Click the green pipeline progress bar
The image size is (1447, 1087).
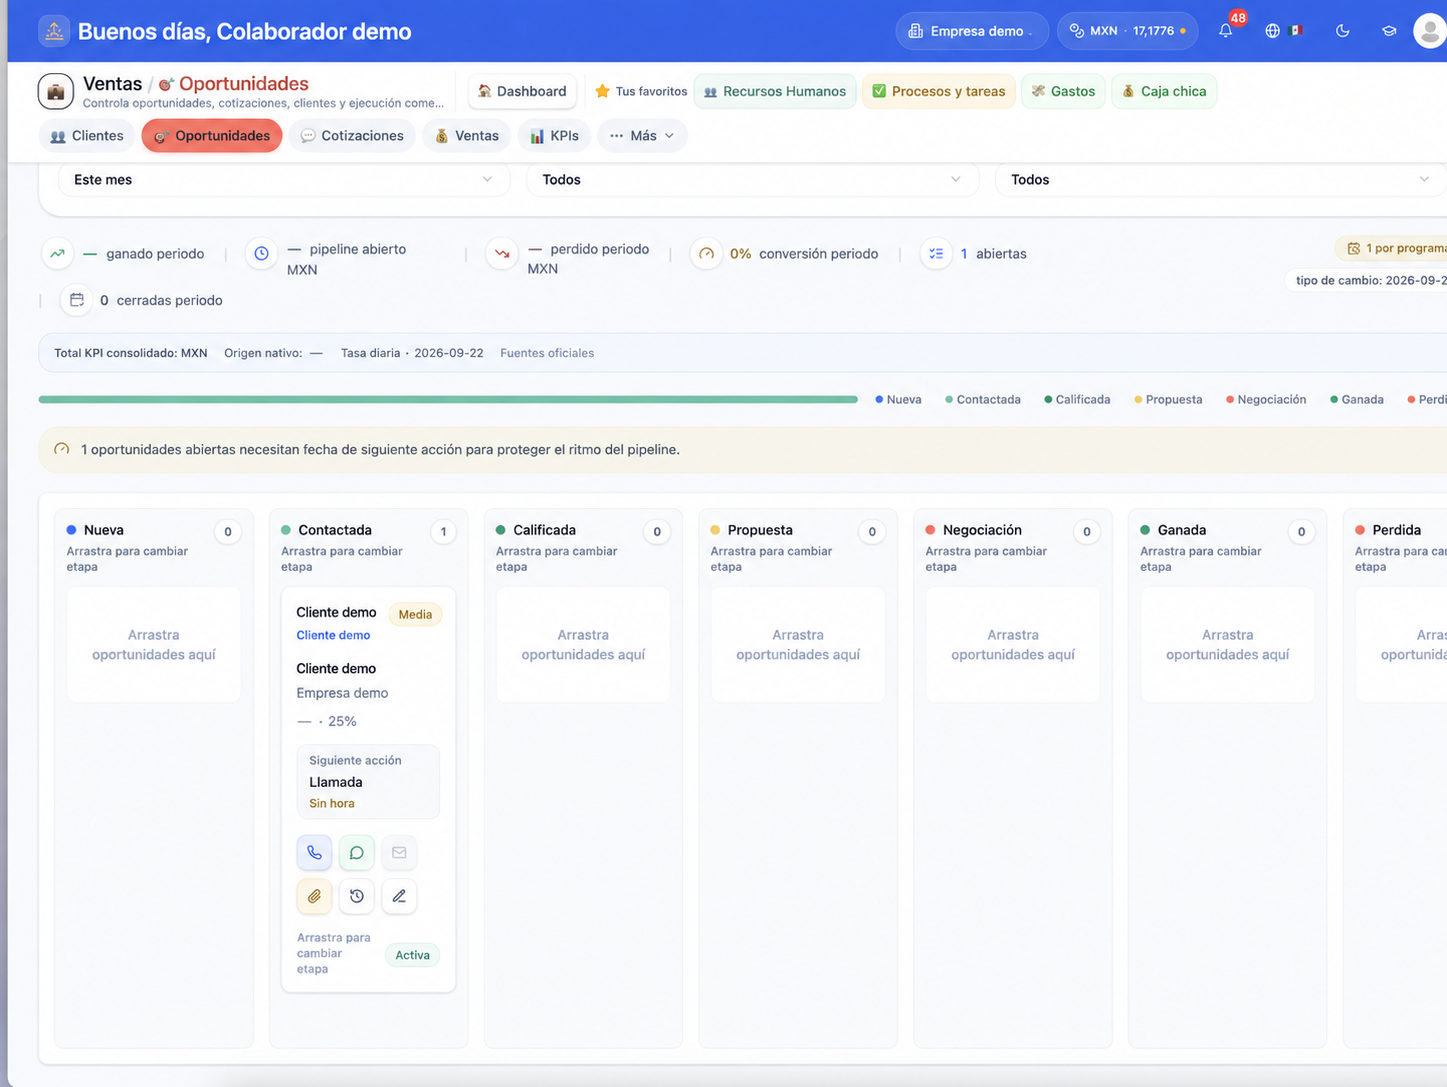coord(448,399)
